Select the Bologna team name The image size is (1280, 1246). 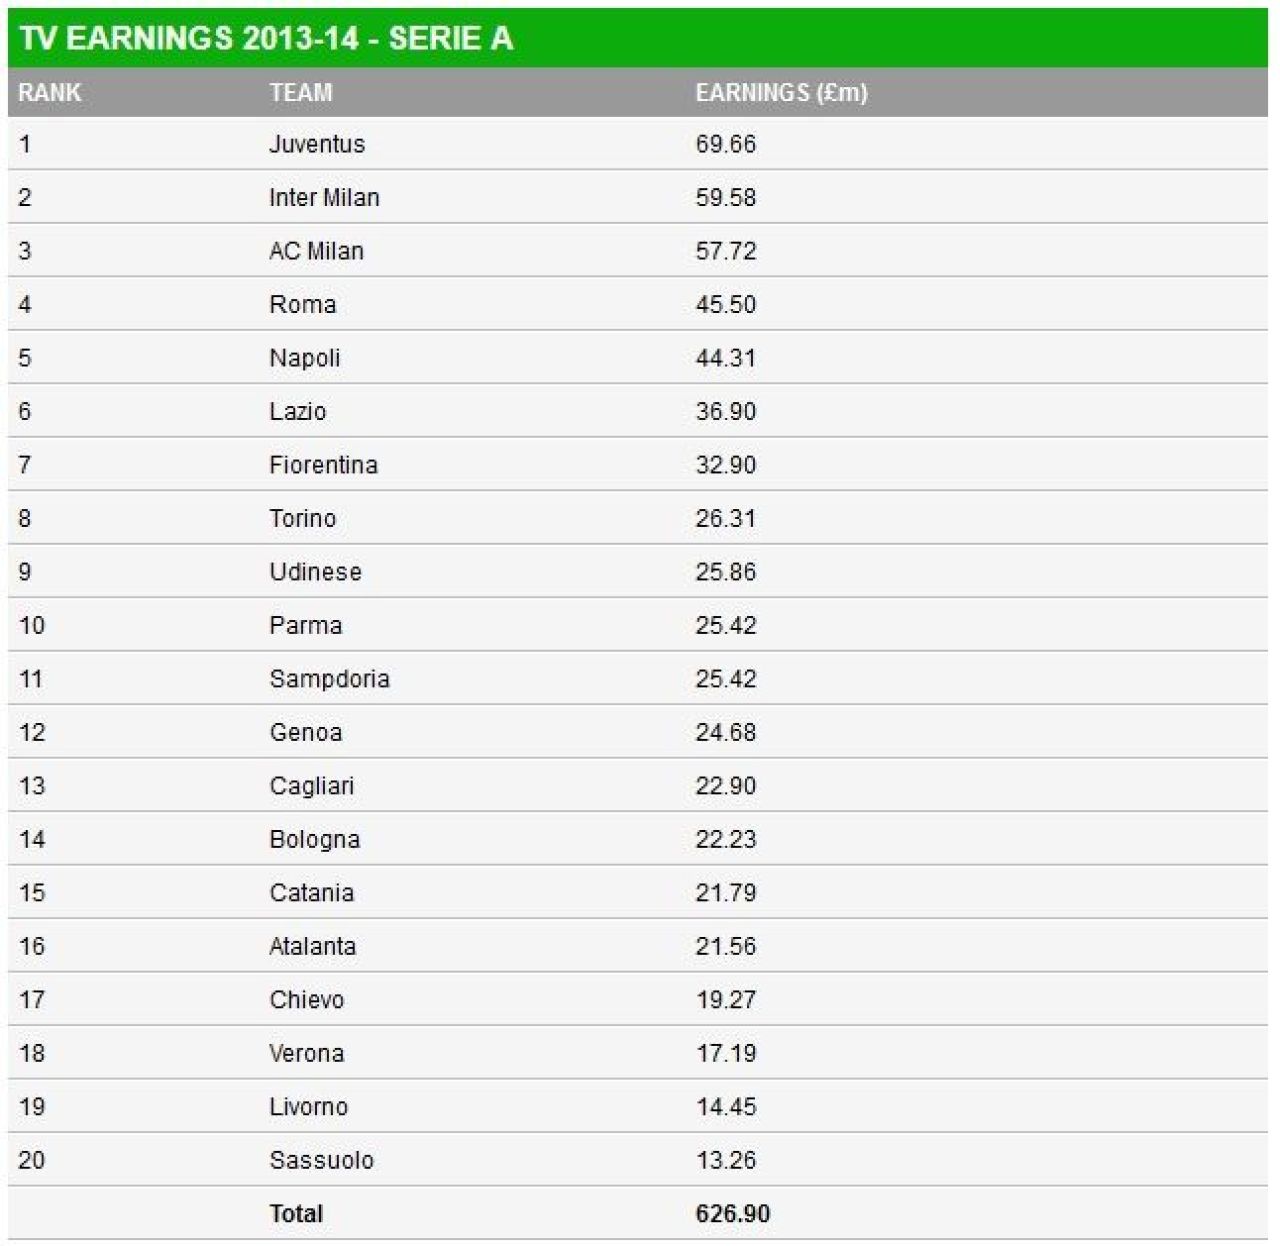coord(314,839)
